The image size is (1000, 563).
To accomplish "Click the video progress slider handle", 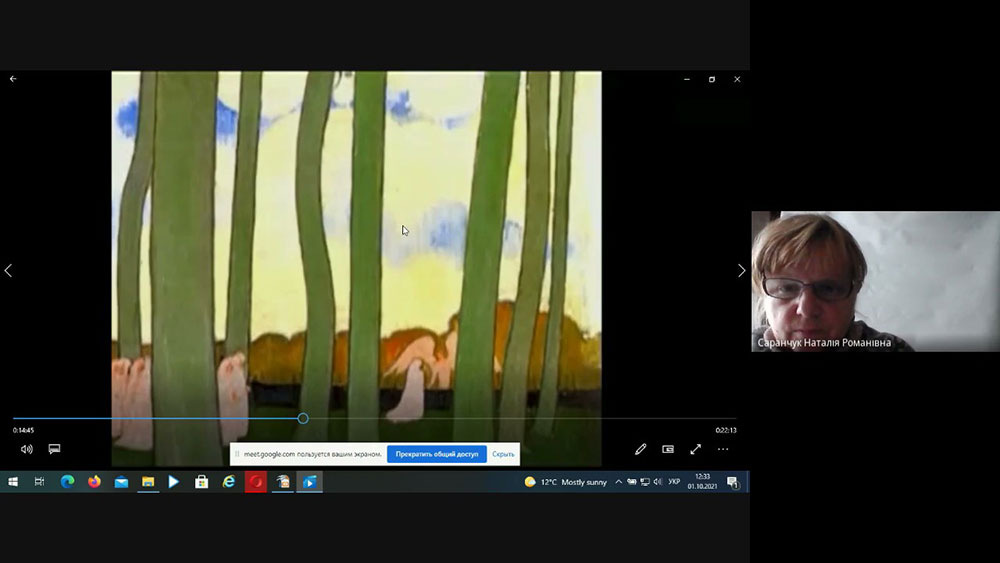I will [x=303, y=418].
